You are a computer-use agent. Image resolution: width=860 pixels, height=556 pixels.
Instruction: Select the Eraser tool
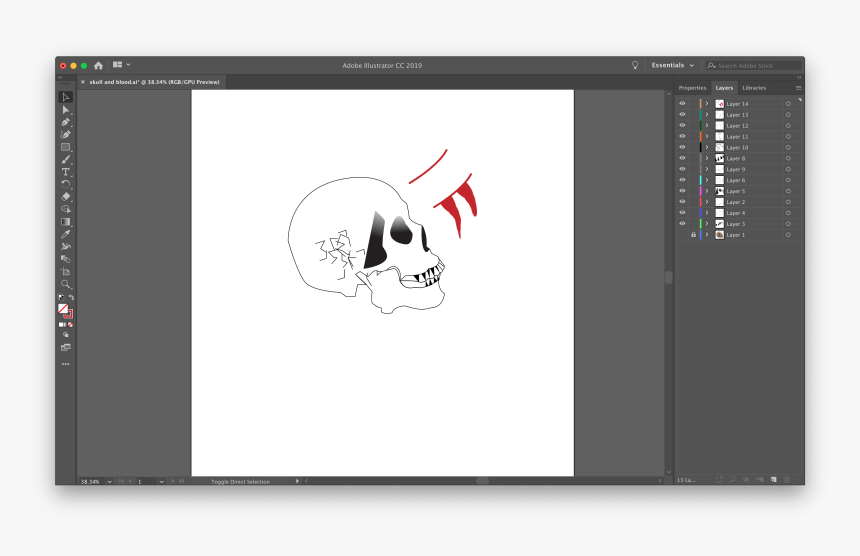[x=65, y=196]
